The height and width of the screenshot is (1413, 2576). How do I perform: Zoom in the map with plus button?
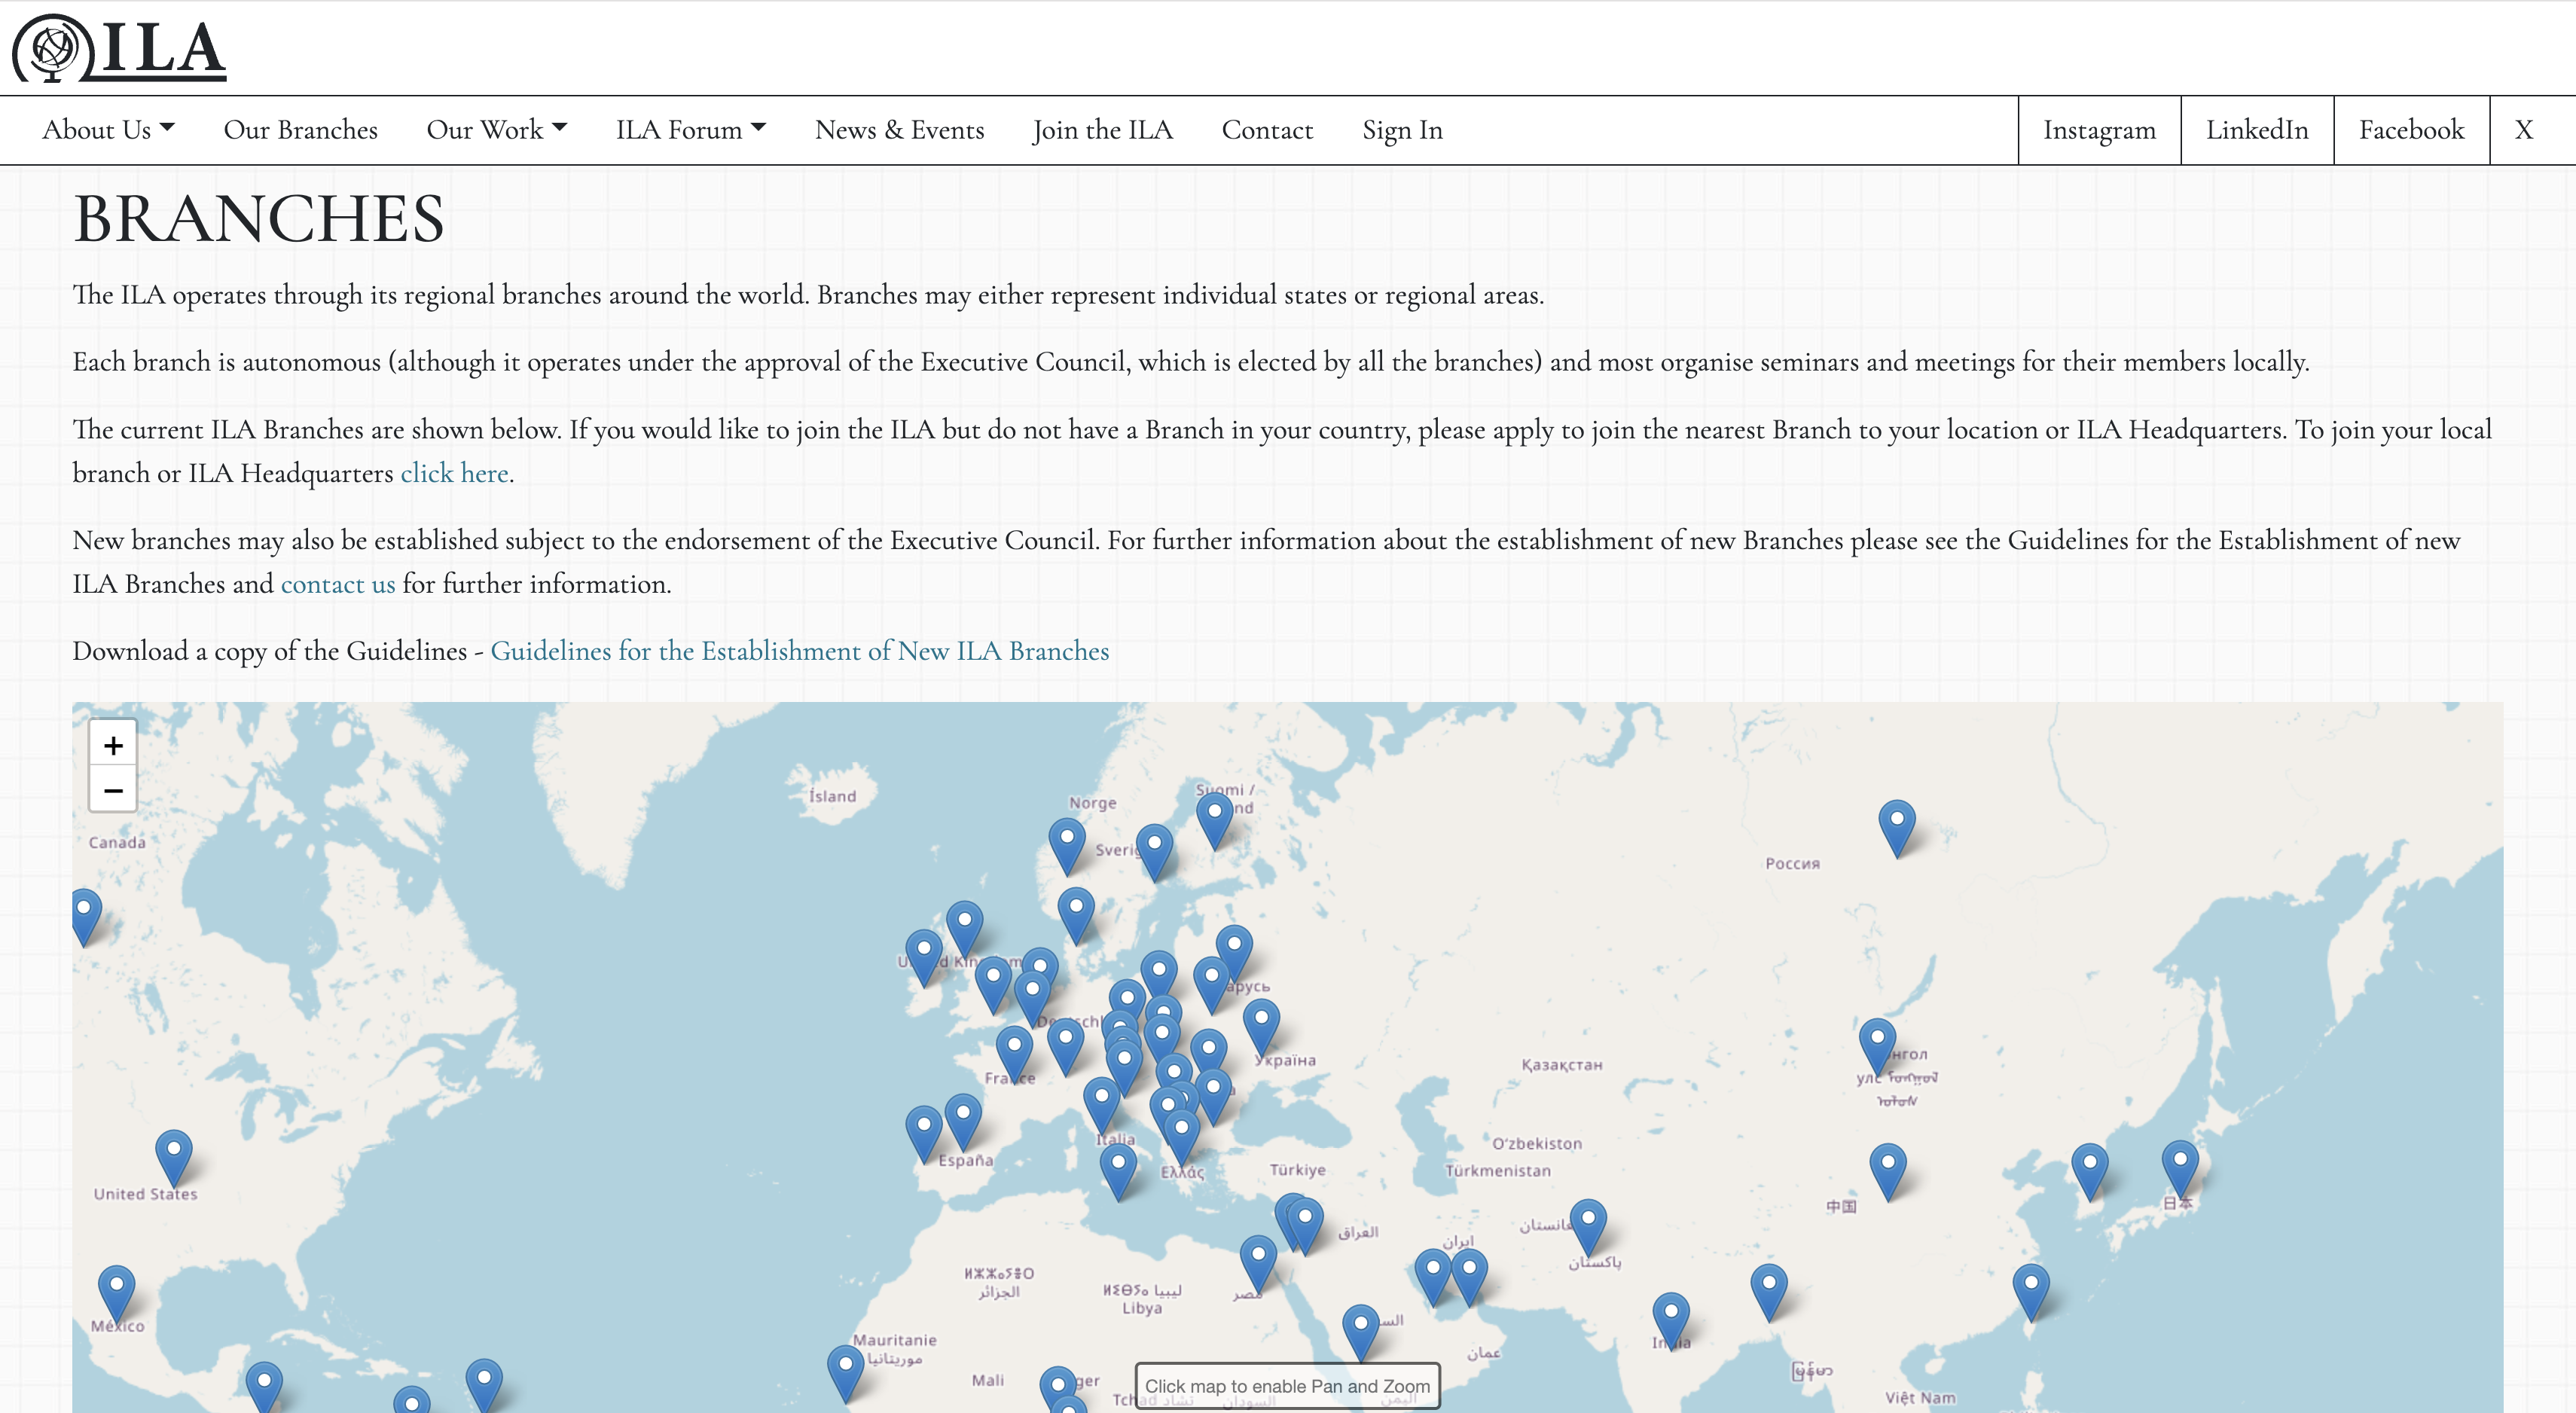(x=113, y=745)
